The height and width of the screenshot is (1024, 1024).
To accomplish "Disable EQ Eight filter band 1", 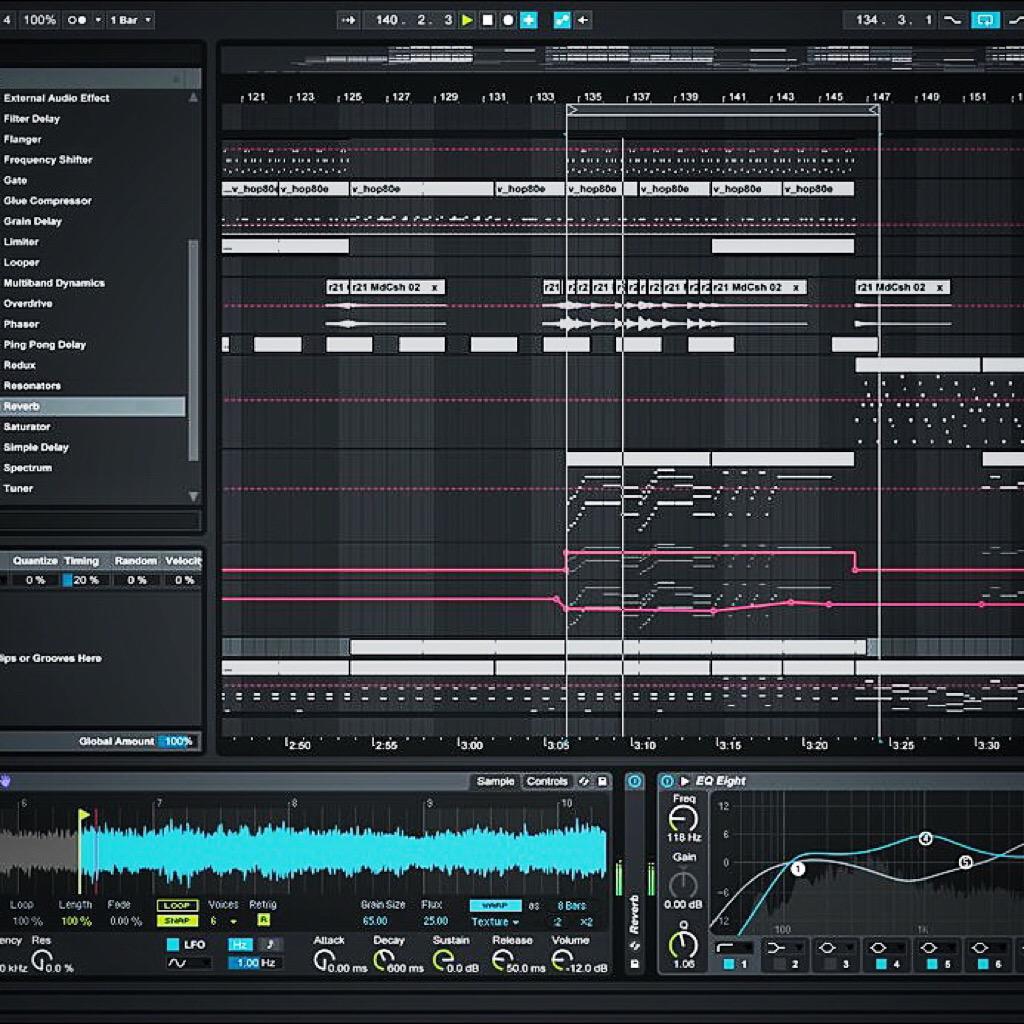I will coord(728,964).
